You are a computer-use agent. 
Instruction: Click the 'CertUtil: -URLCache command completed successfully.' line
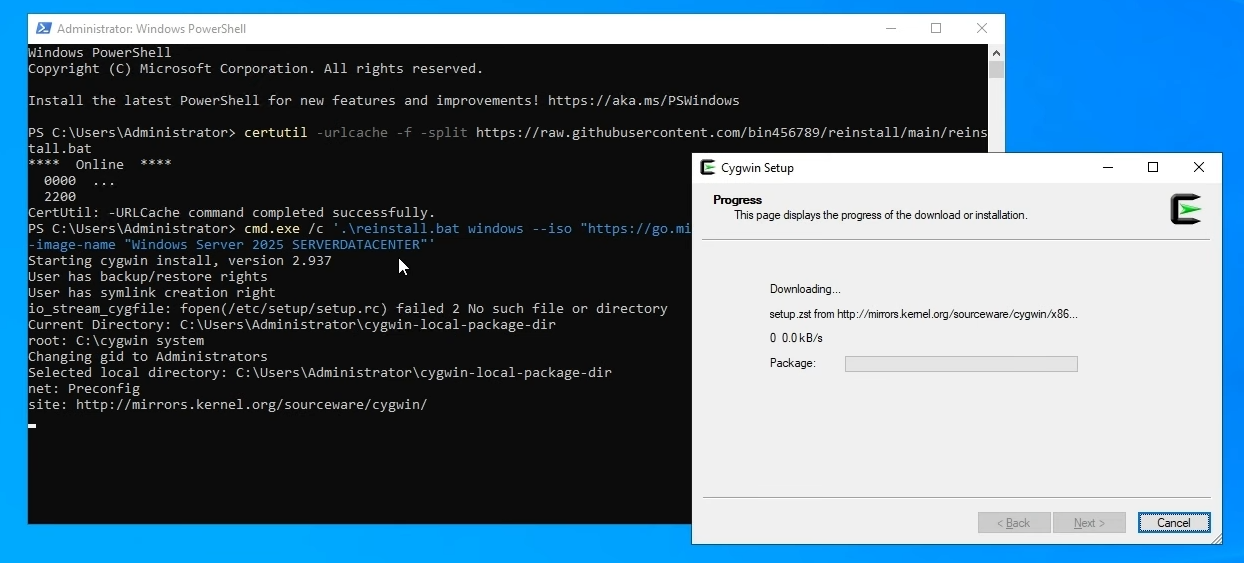pos(232,212)
